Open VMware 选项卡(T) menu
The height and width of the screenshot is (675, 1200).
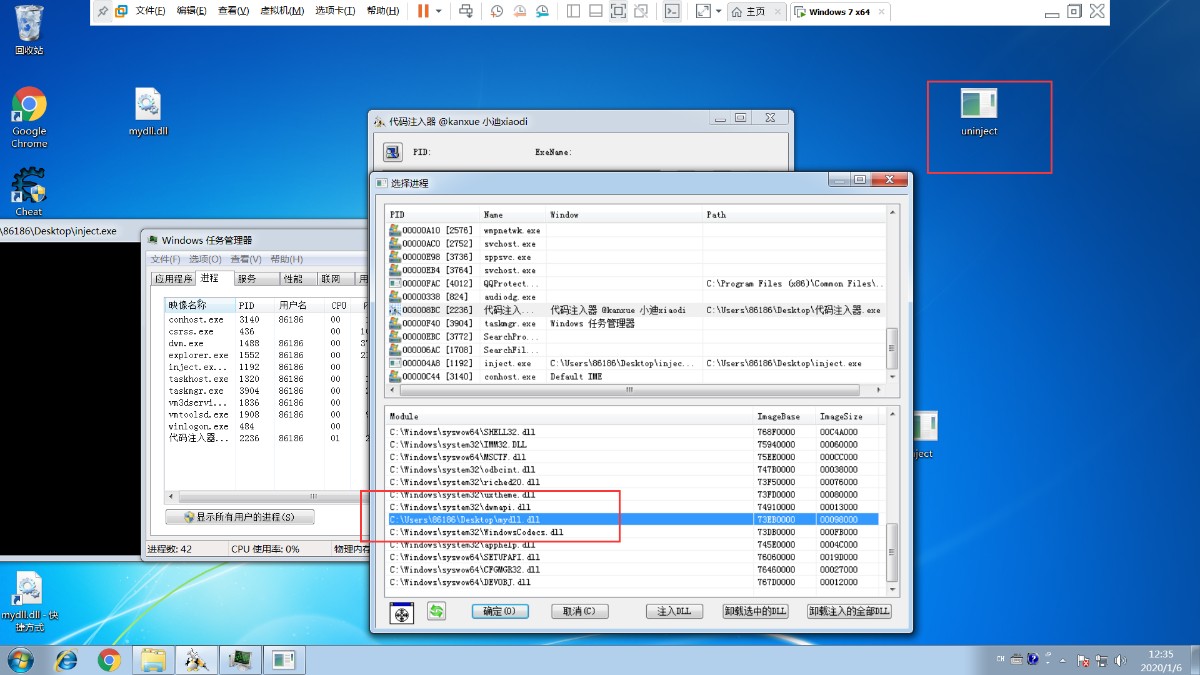(337, 11)
